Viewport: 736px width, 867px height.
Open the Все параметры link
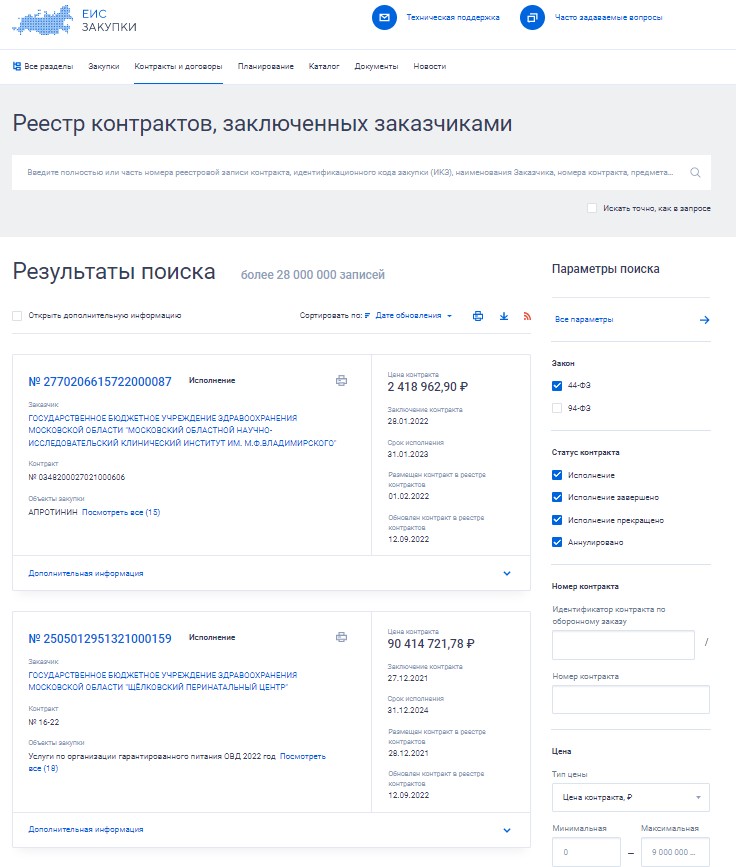584,320
